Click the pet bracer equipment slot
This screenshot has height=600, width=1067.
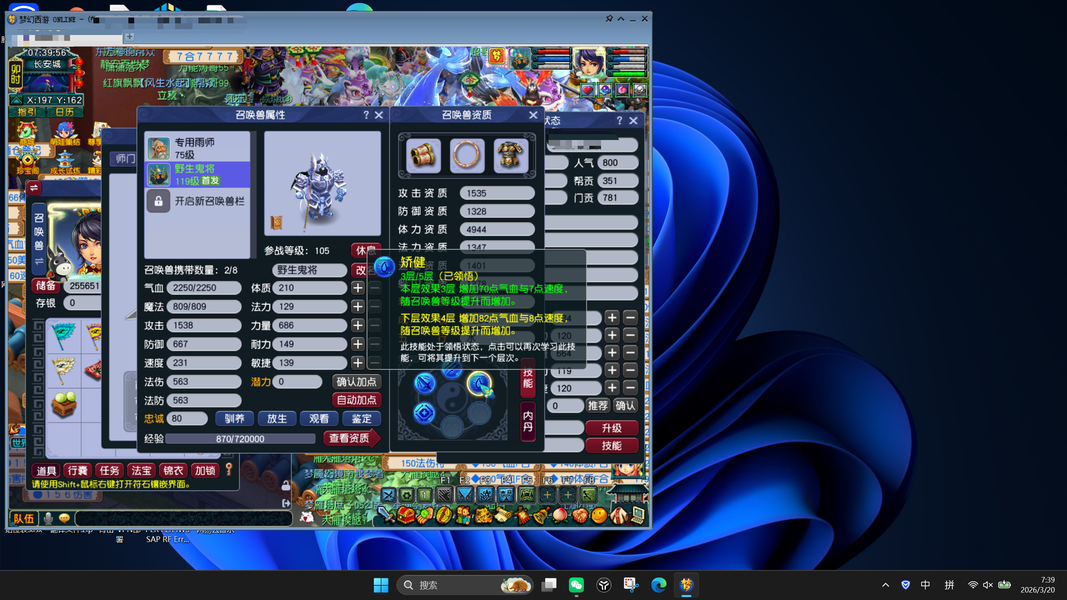click(423, 155)
